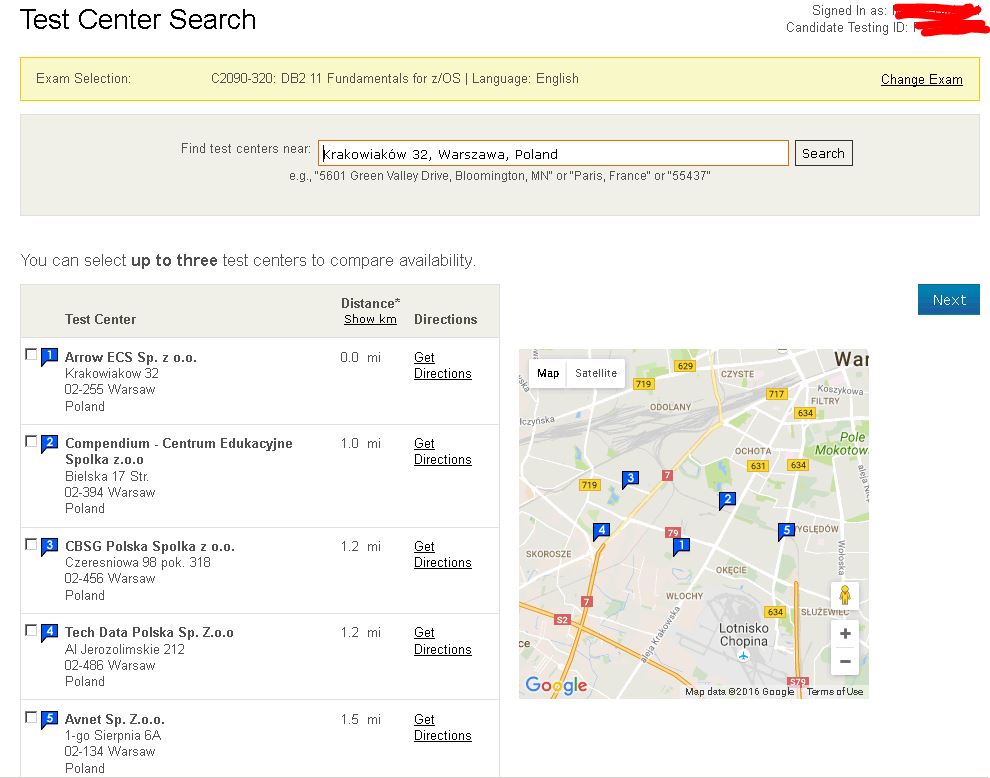Click the Lotnisko Chopina airport icon

pyautogui.click(x=743, y=656)
